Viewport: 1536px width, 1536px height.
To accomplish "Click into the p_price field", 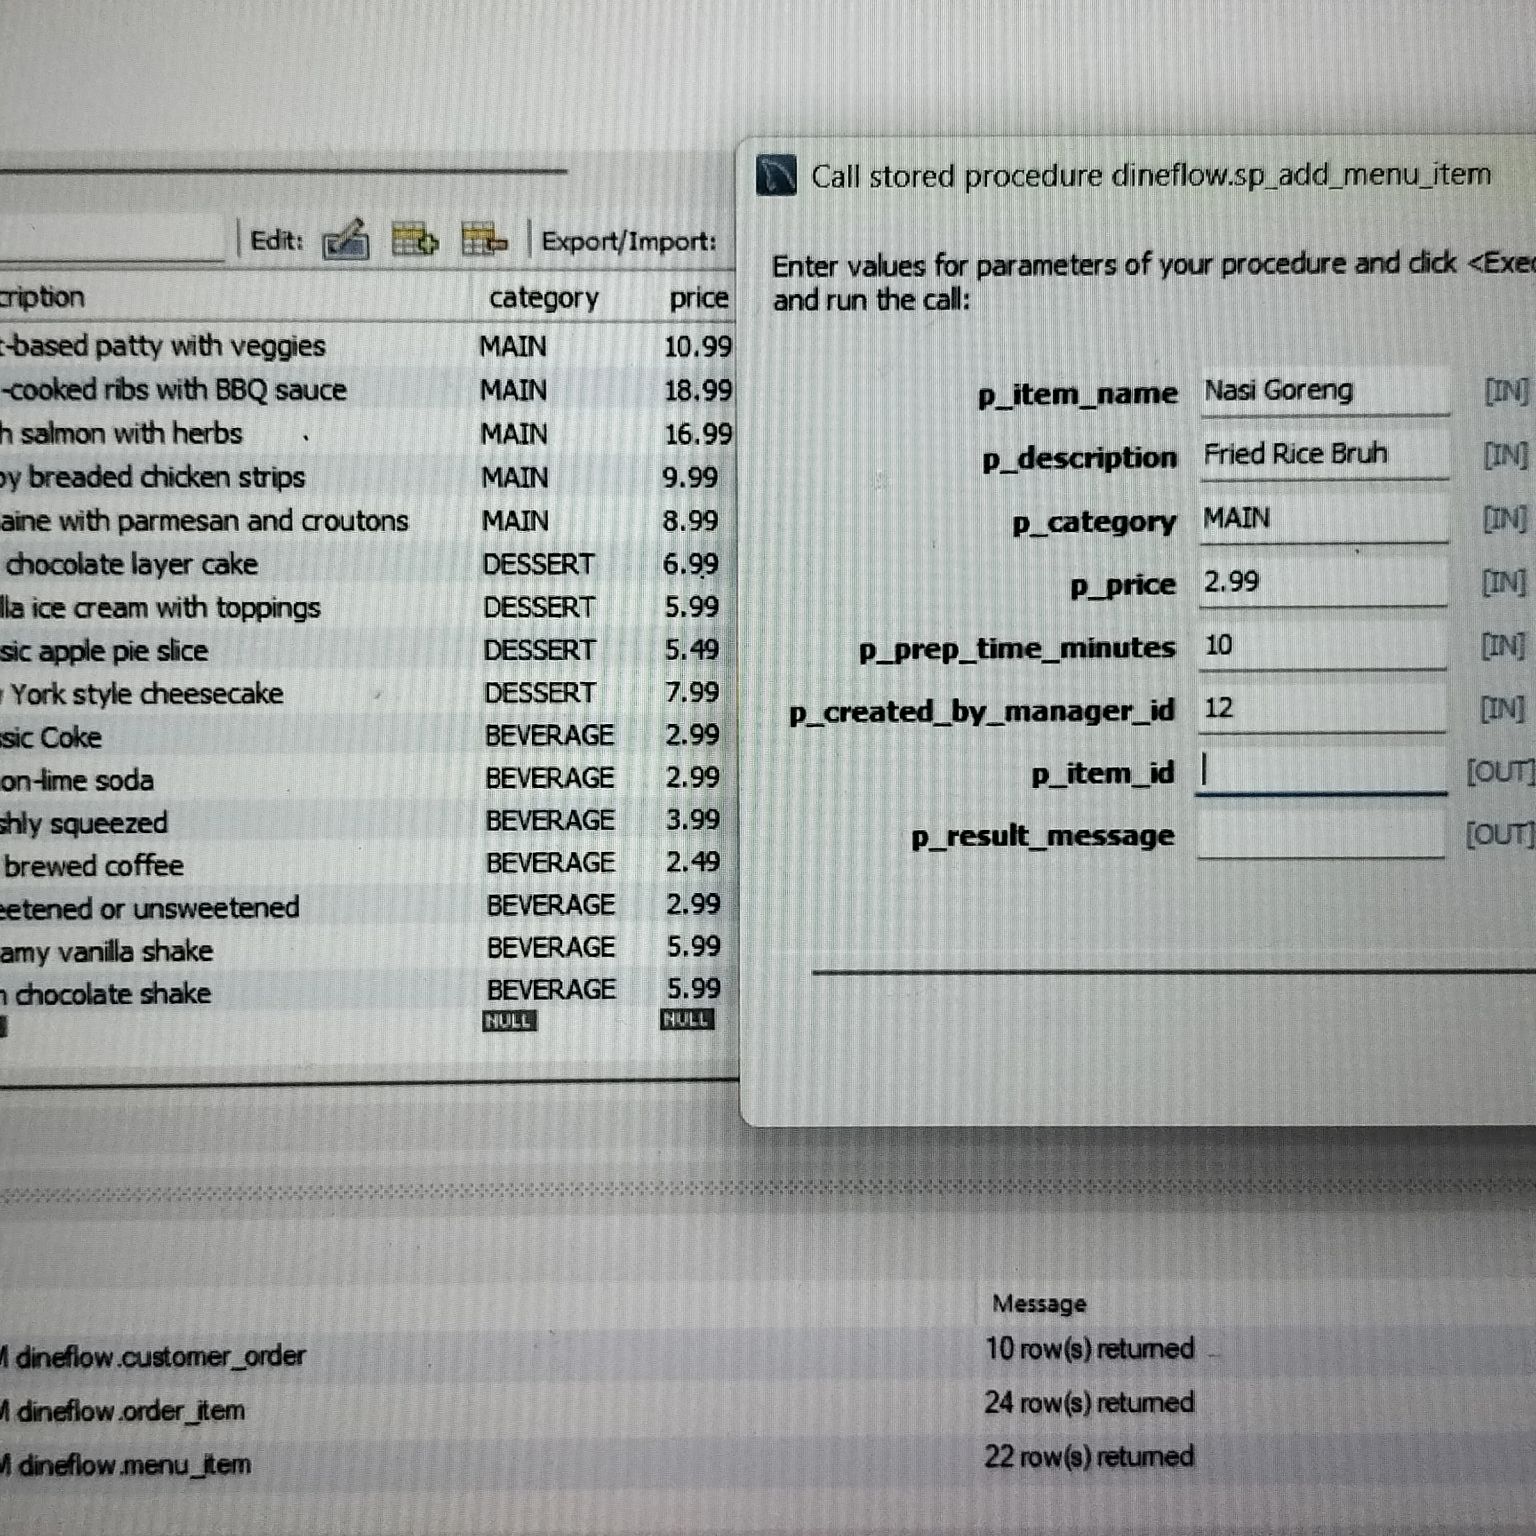I will click(1323, 583).
